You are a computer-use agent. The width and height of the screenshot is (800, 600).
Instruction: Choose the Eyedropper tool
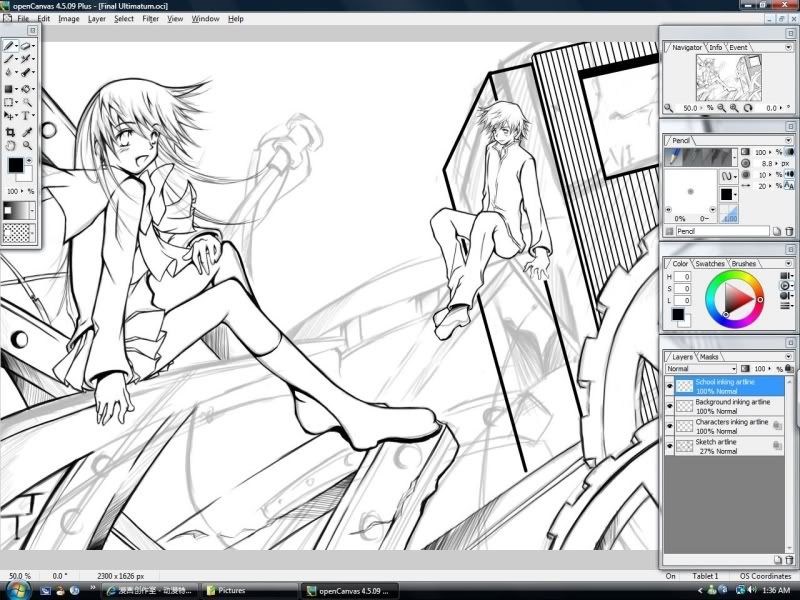(x=27, y=131)
